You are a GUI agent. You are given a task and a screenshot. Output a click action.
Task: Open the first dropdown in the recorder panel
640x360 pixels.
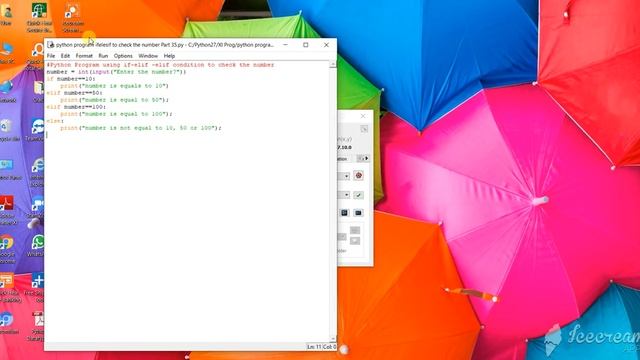346,176
